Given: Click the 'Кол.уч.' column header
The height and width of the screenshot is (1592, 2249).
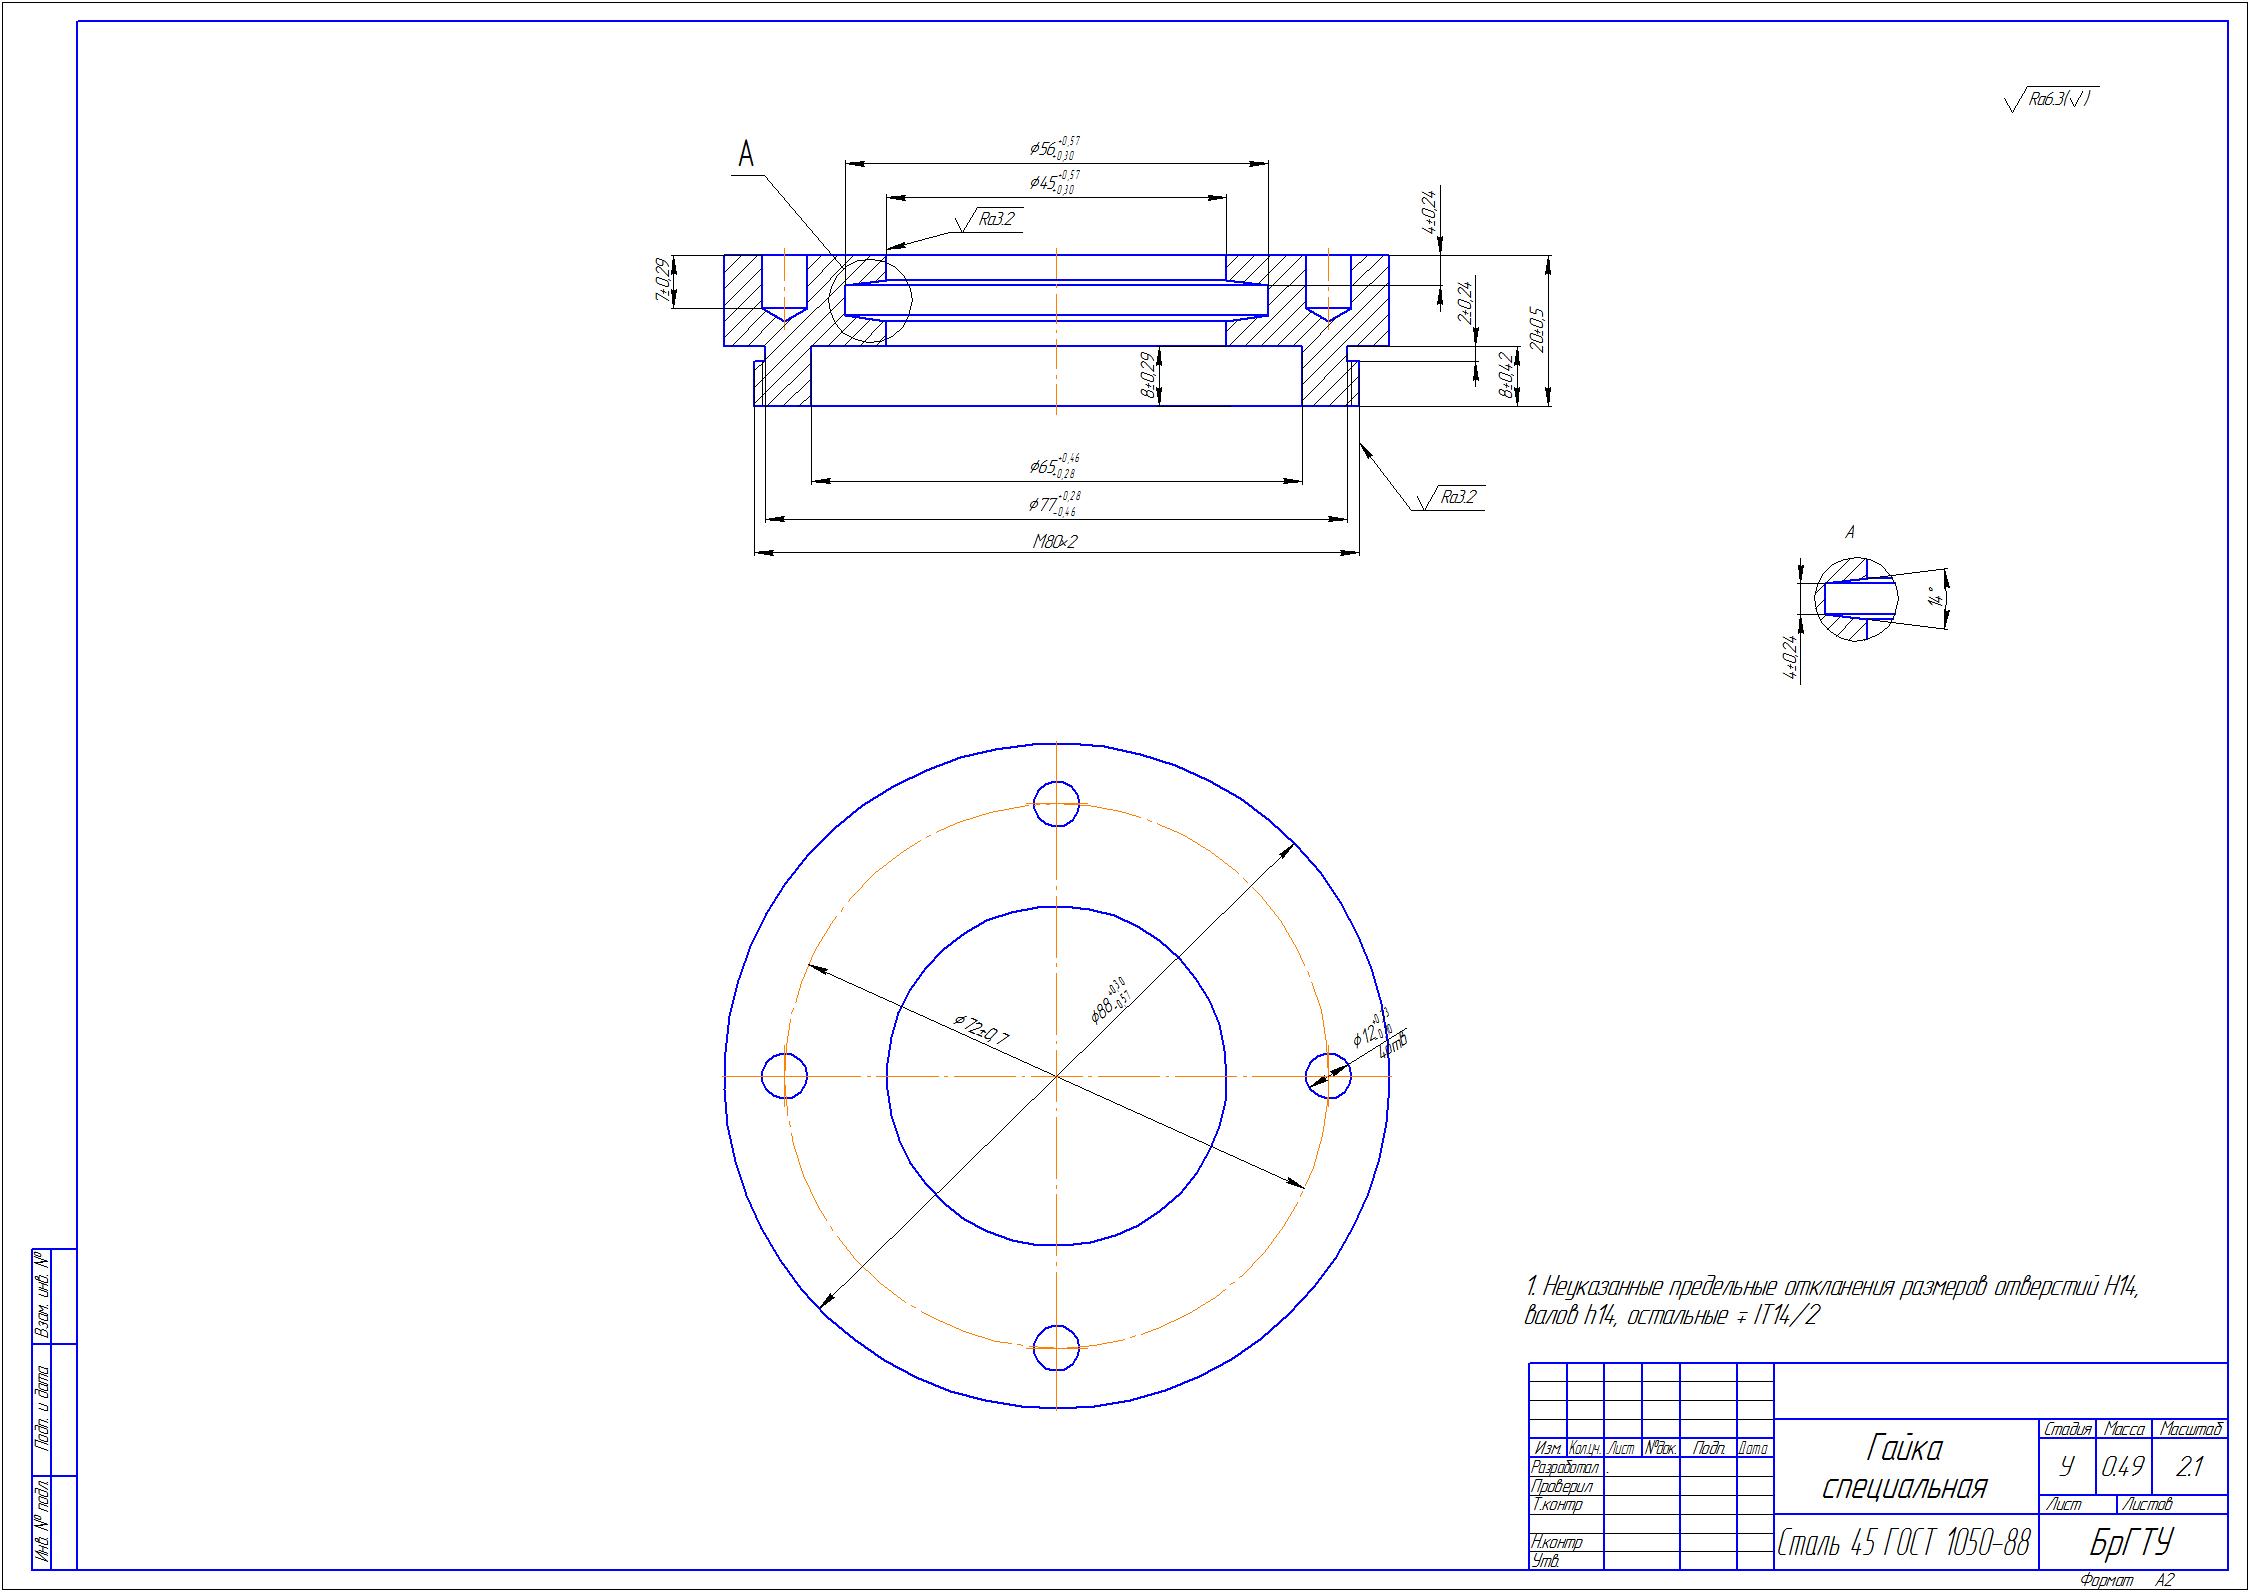Looking at the screenshot, I should tap(1585, 1448).
